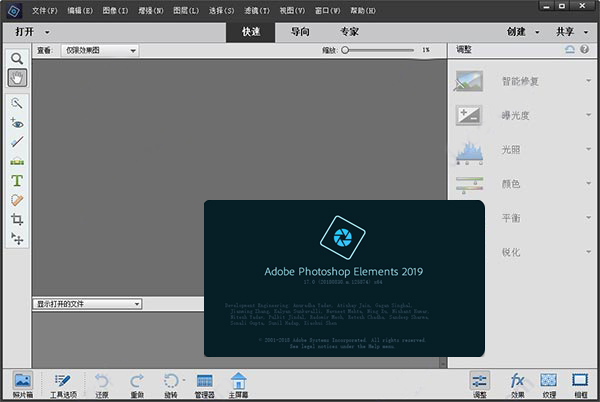Select the Hand tool
This screenshot has width=600, height=402.
[17, 78]
